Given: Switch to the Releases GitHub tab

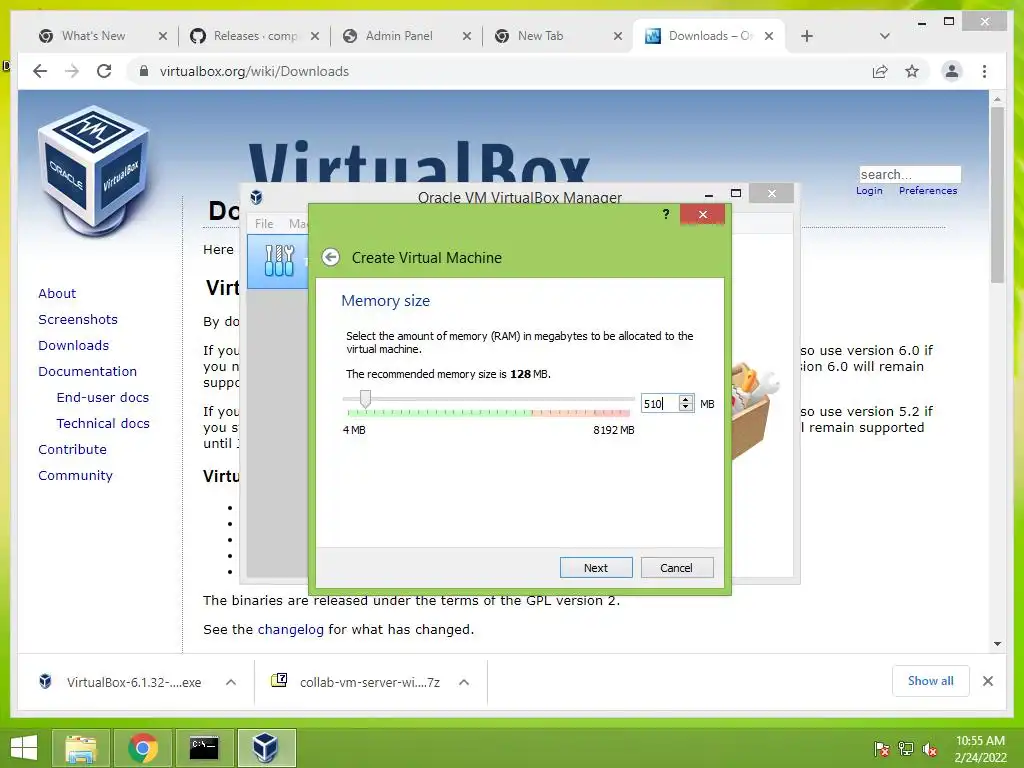Looking at the screenshot, I should [255, 36].
